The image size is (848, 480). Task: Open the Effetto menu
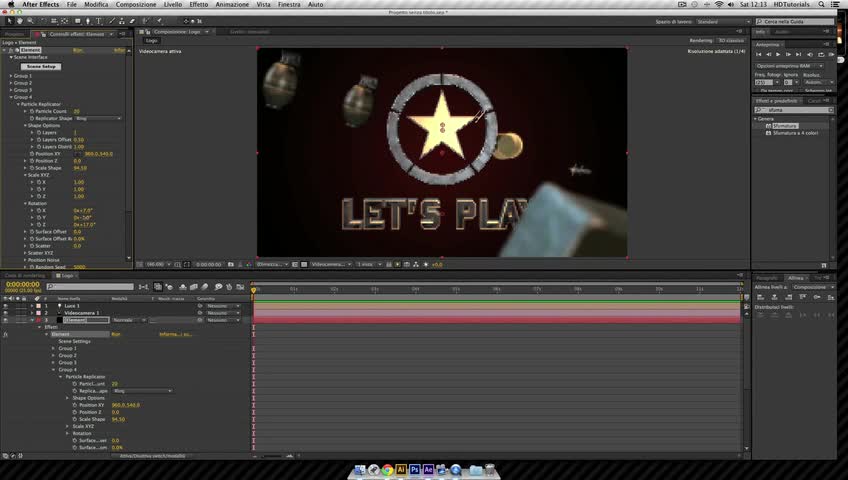(x=198, y=4)
